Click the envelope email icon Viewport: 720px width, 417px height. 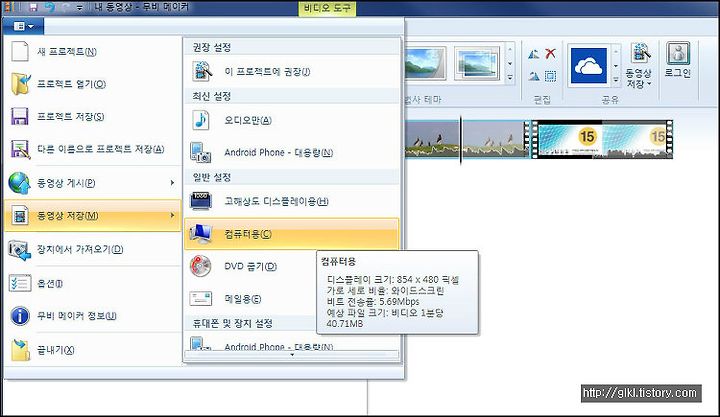[201, 299]
